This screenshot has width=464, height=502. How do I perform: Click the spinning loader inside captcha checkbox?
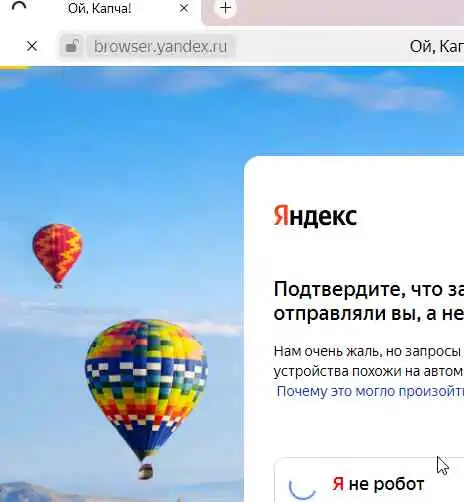click(x=302, y=486)
